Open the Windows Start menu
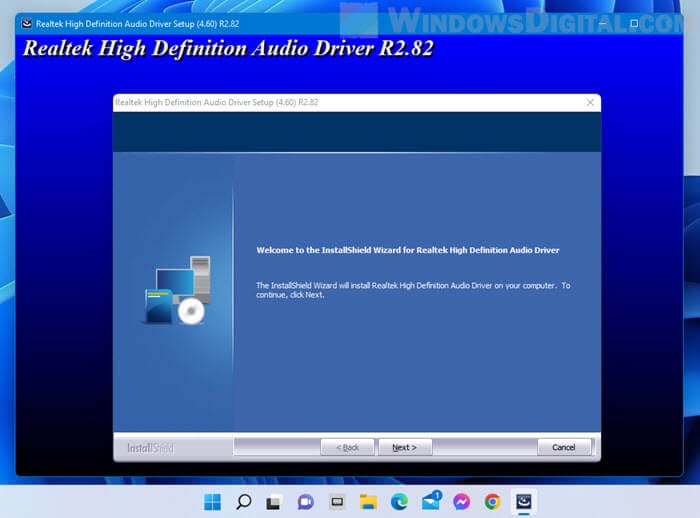The height and width of the screenshot is (518, 700). 212,502
